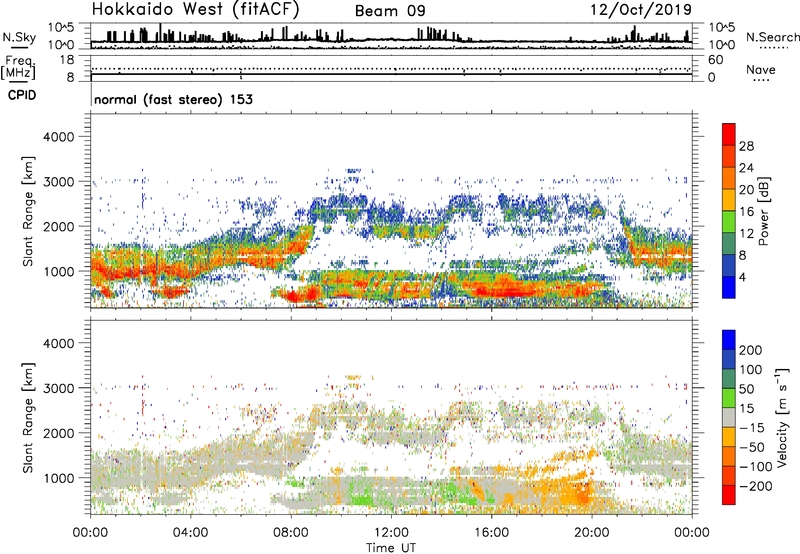Click inside the power range-time panel

391,211
